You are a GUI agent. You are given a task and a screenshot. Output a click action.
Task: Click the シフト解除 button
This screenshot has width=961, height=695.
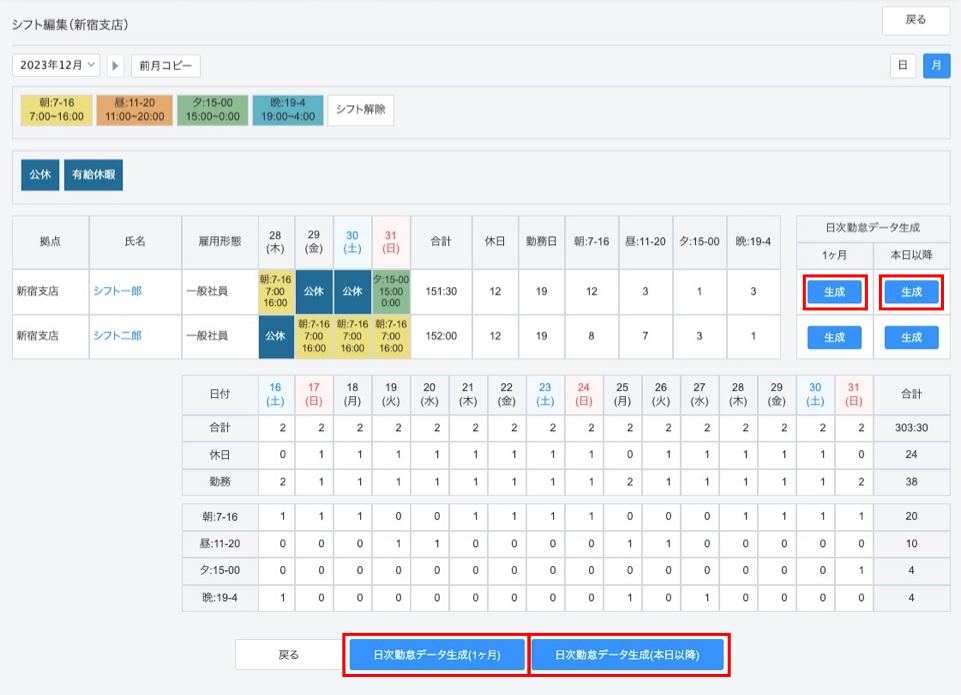[x=360, y=110]
